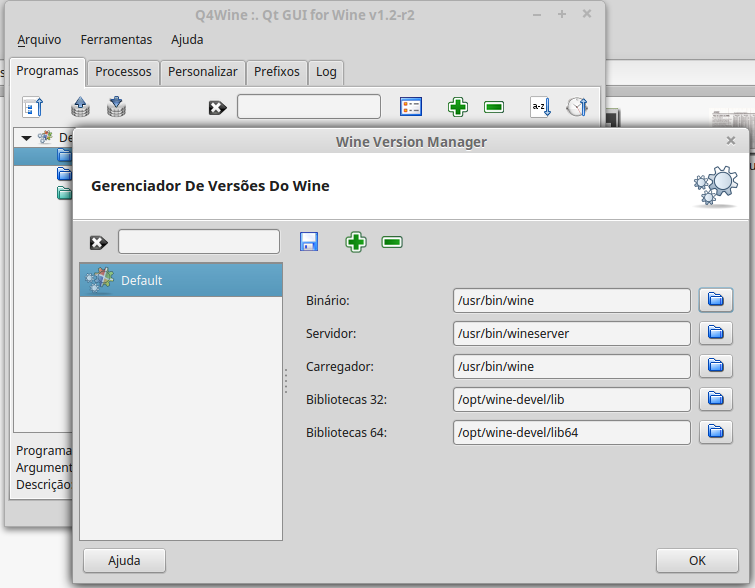The height and width of the screenshot is (588, 755).
Task: Browse for the Servidor path
Action: 716,333
